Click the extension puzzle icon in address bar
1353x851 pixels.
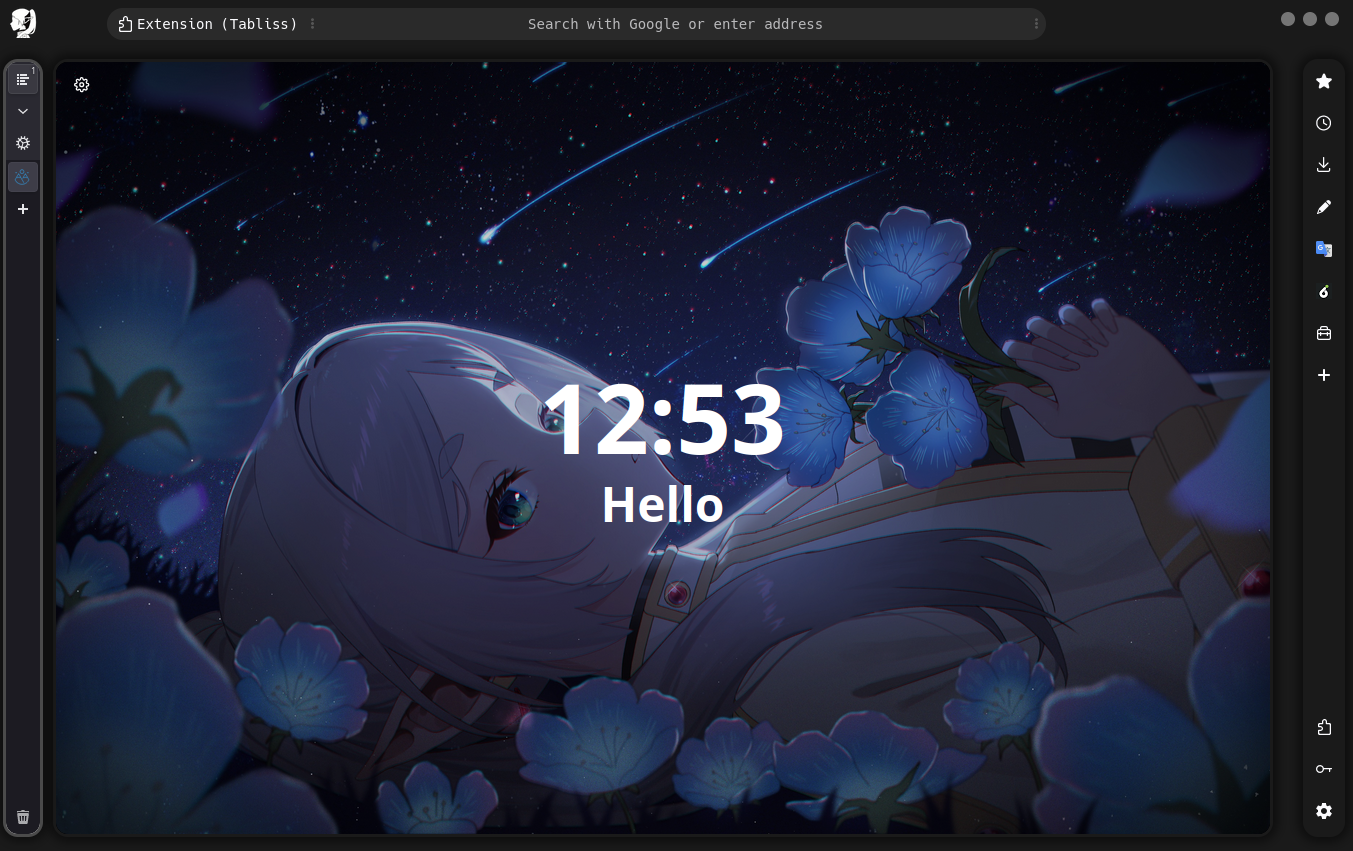point(125,24)
